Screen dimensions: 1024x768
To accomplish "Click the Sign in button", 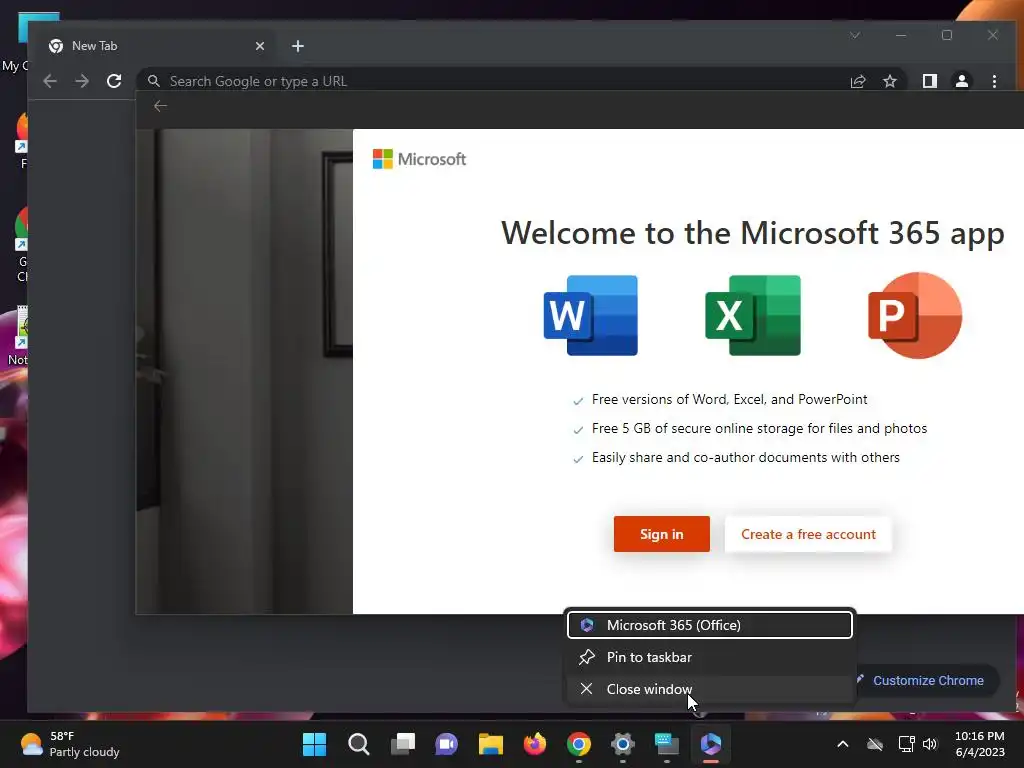I will tap(662, 534).
